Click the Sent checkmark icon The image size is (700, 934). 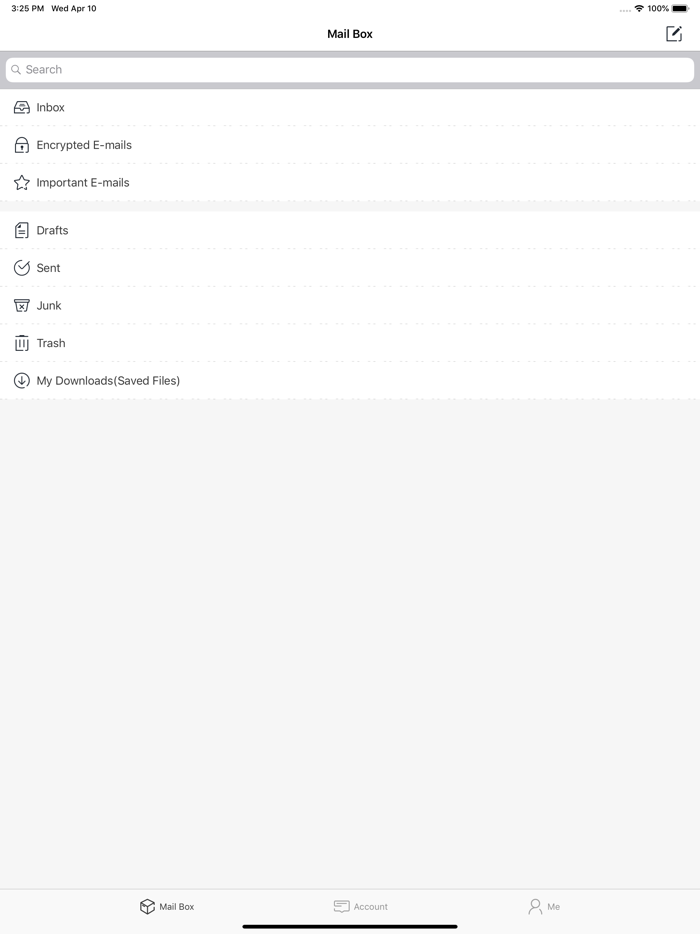pyautogui.click(x=22, y=268)
